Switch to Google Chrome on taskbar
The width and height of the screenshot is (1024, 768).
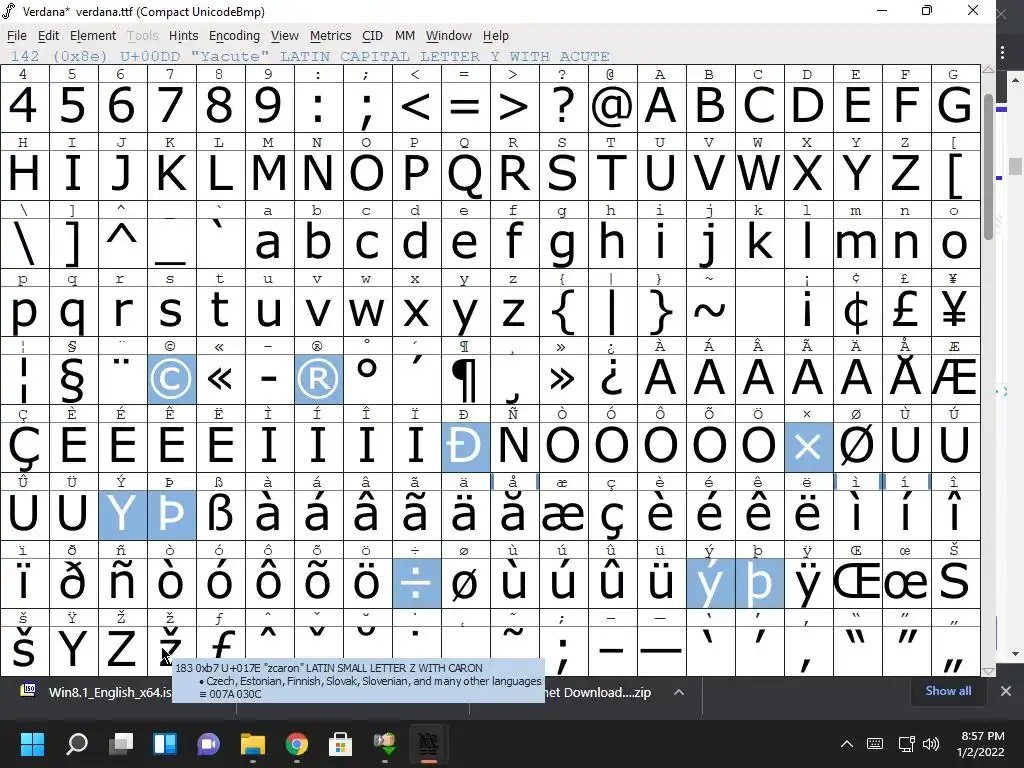296,743
